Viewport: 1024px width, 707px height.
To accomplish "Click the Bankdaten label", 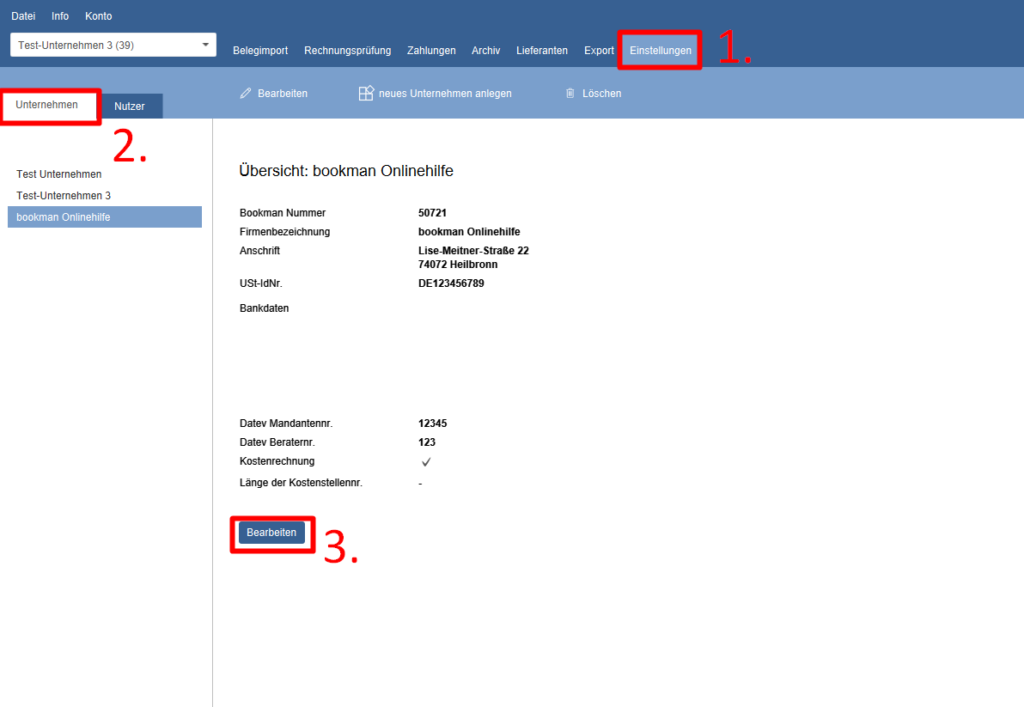I will point(264,308).
